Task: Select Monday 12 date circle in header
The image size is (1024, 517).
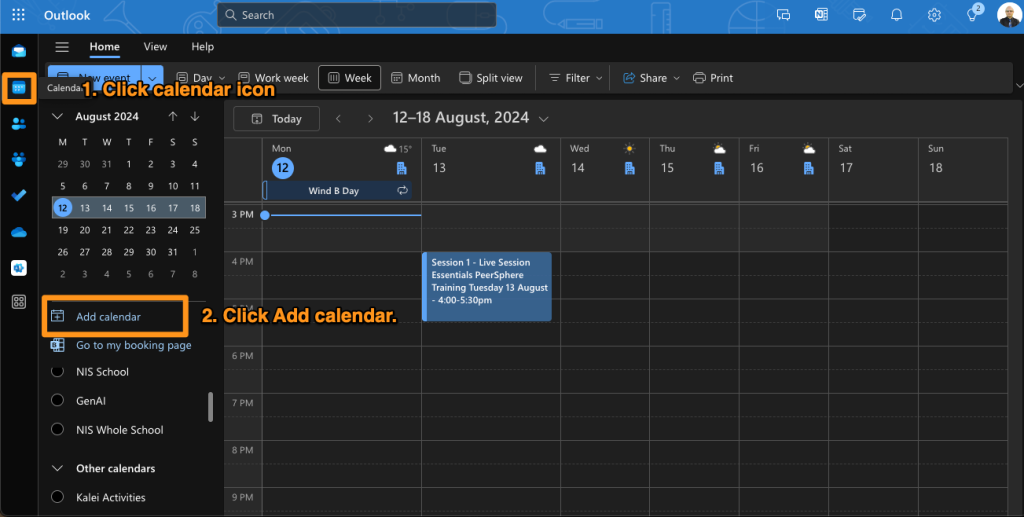Action: tap(282, 168)
